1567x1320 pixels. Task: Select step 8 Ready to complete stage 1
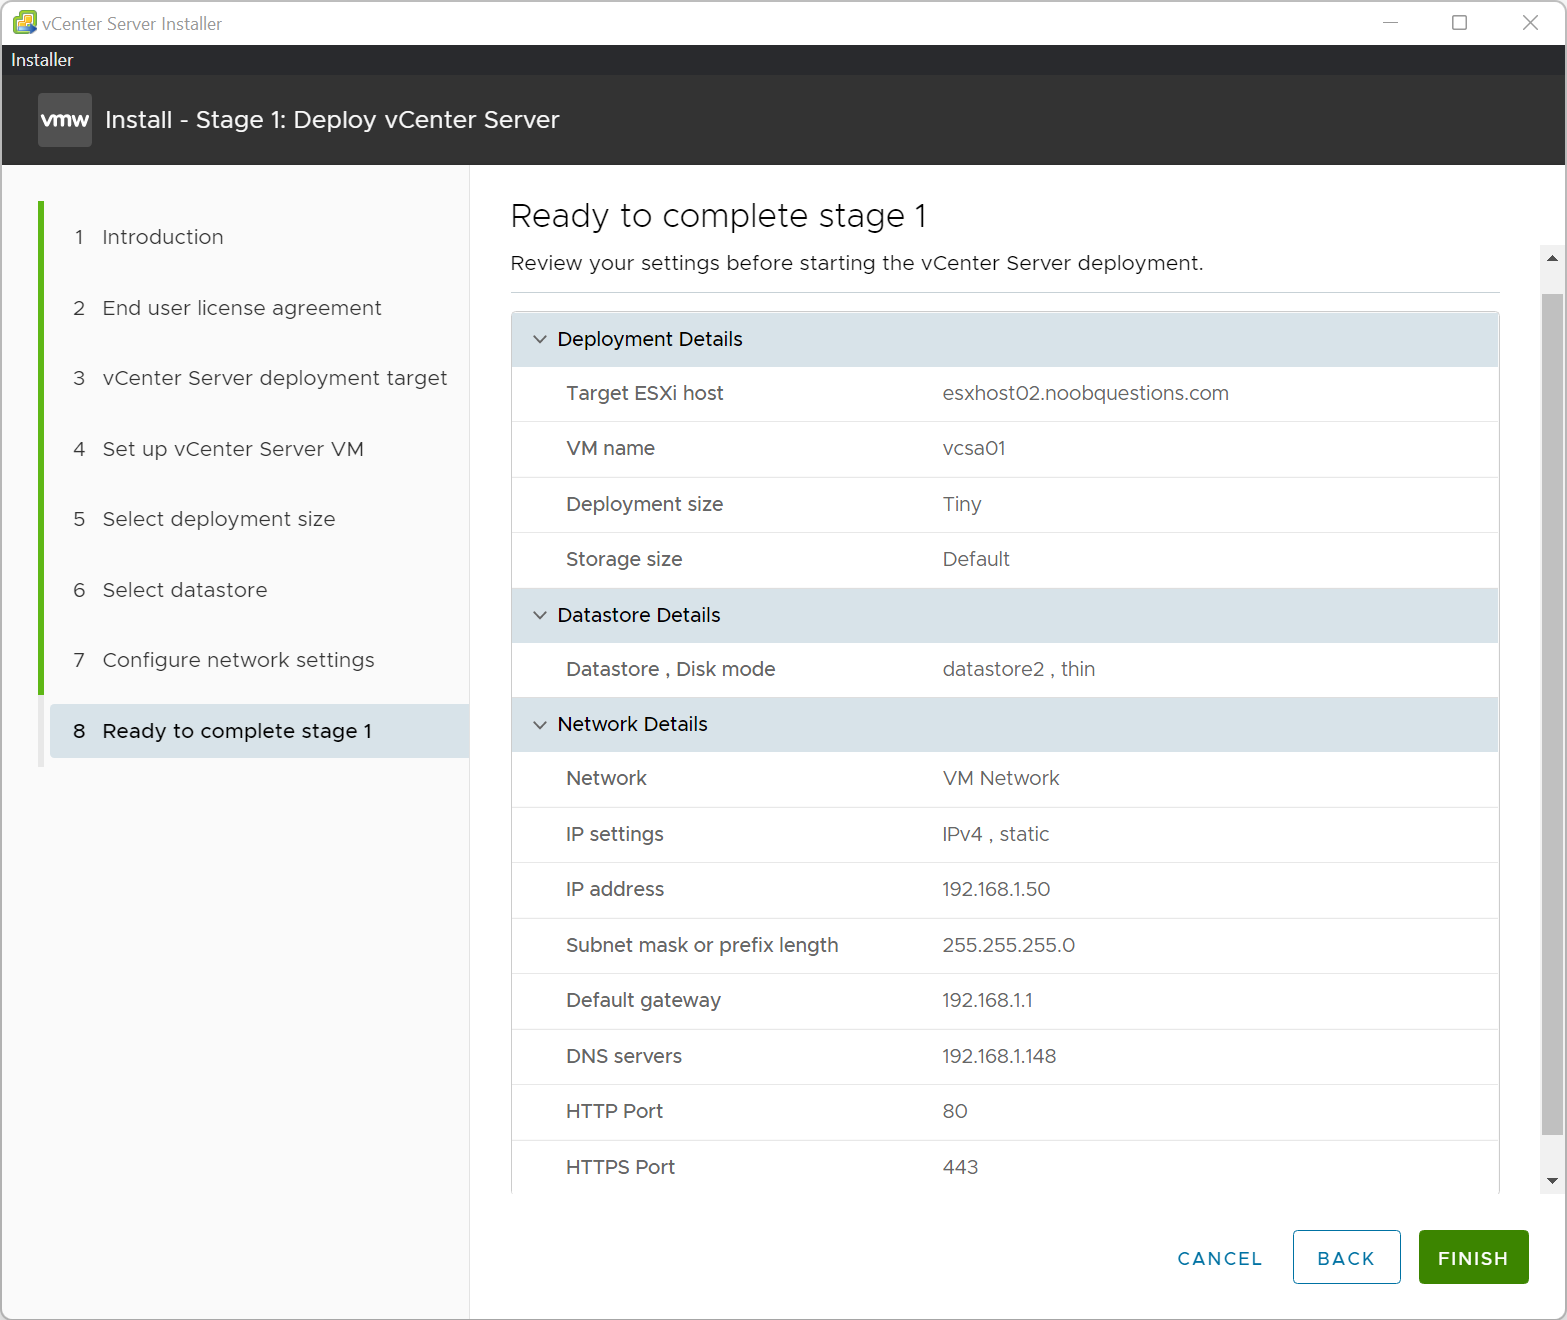237,731
